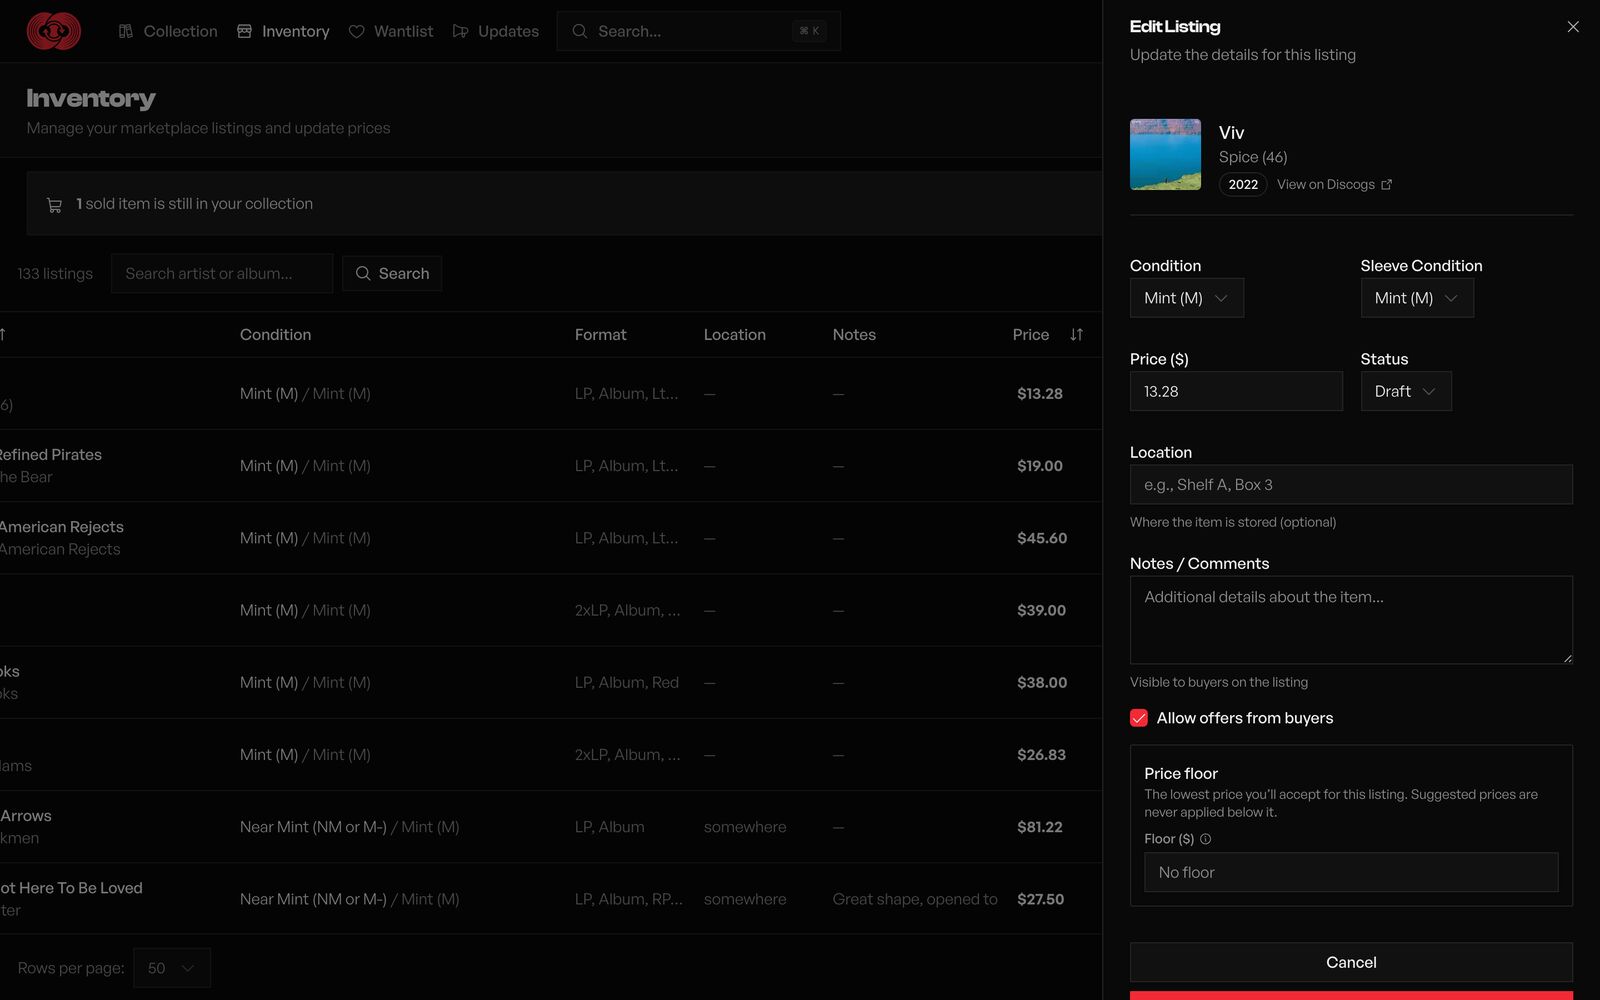This screenshot has width=1600, height=1000.
Task: Open the Wantlist tab
Action: click(x=391, y=31)
